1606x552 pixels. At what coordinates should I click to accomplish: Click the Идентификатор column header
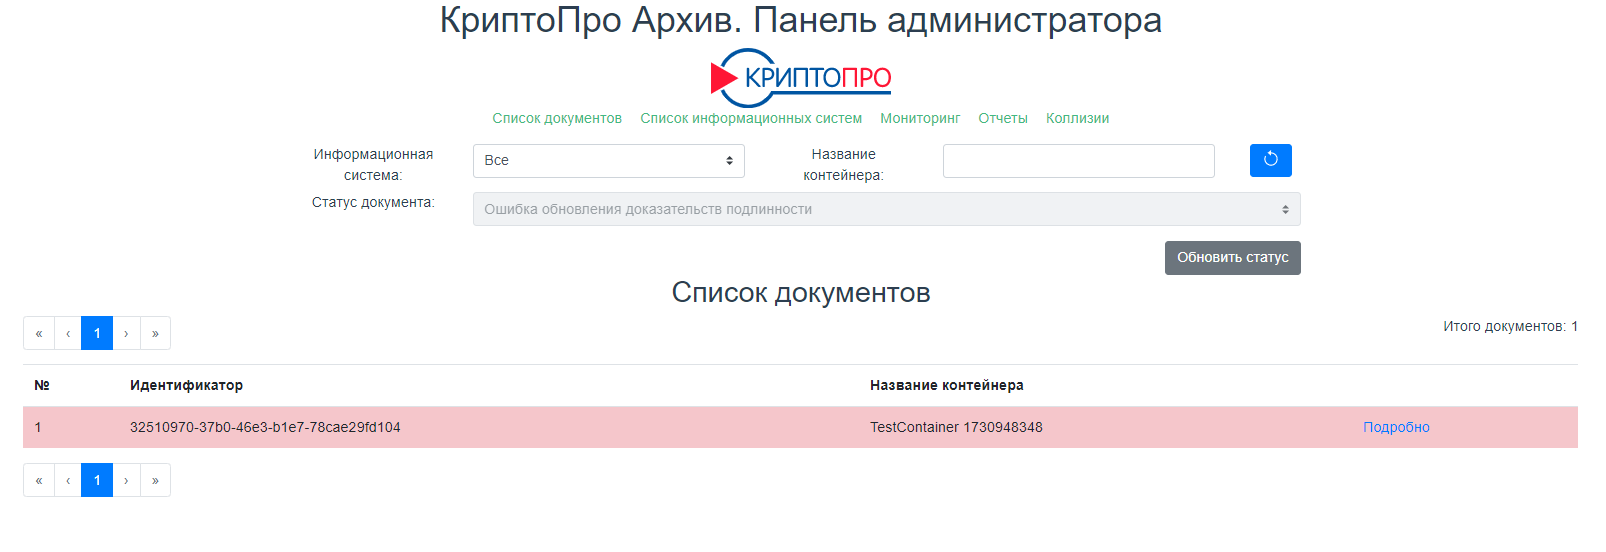pyautogui.click(x=186, y=385)
